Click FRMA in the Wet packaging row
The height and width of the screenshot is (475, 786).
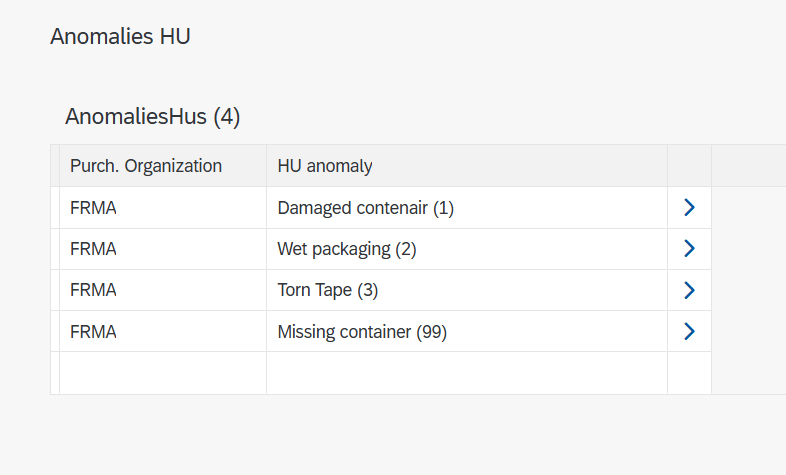[x=93, y=249]
